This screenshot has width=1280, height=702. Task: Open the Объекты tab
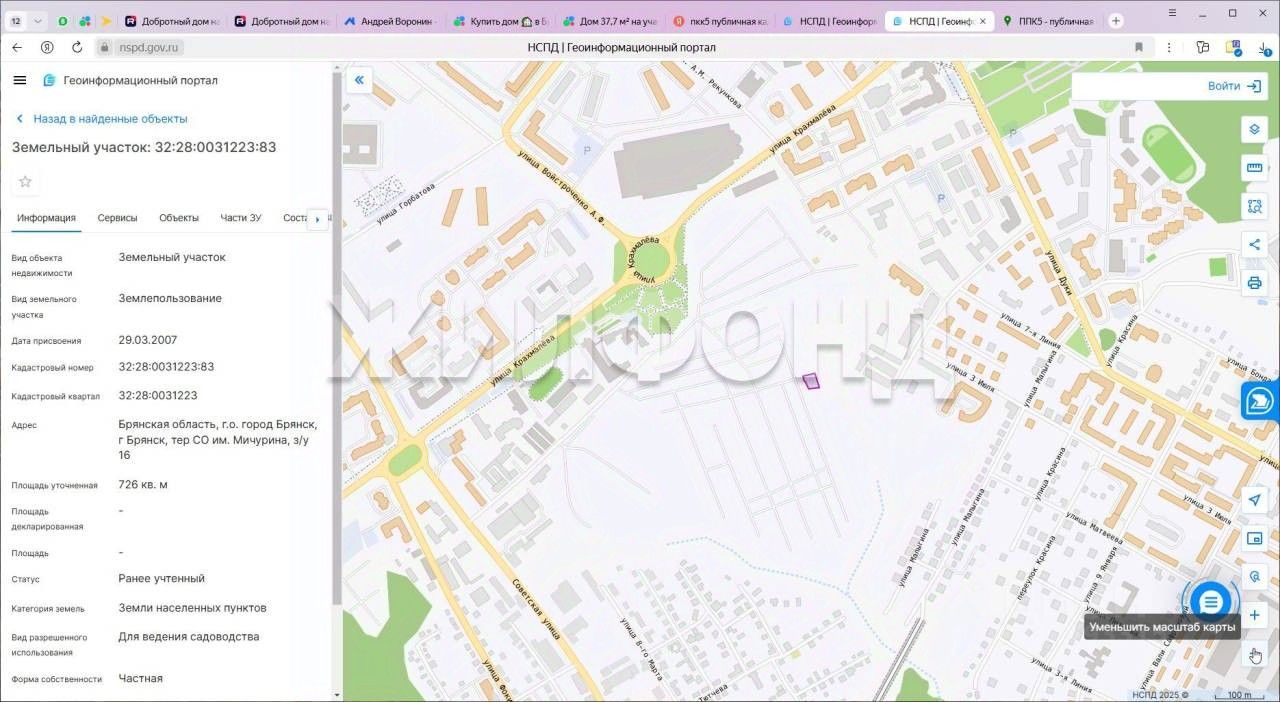[179, 218]
